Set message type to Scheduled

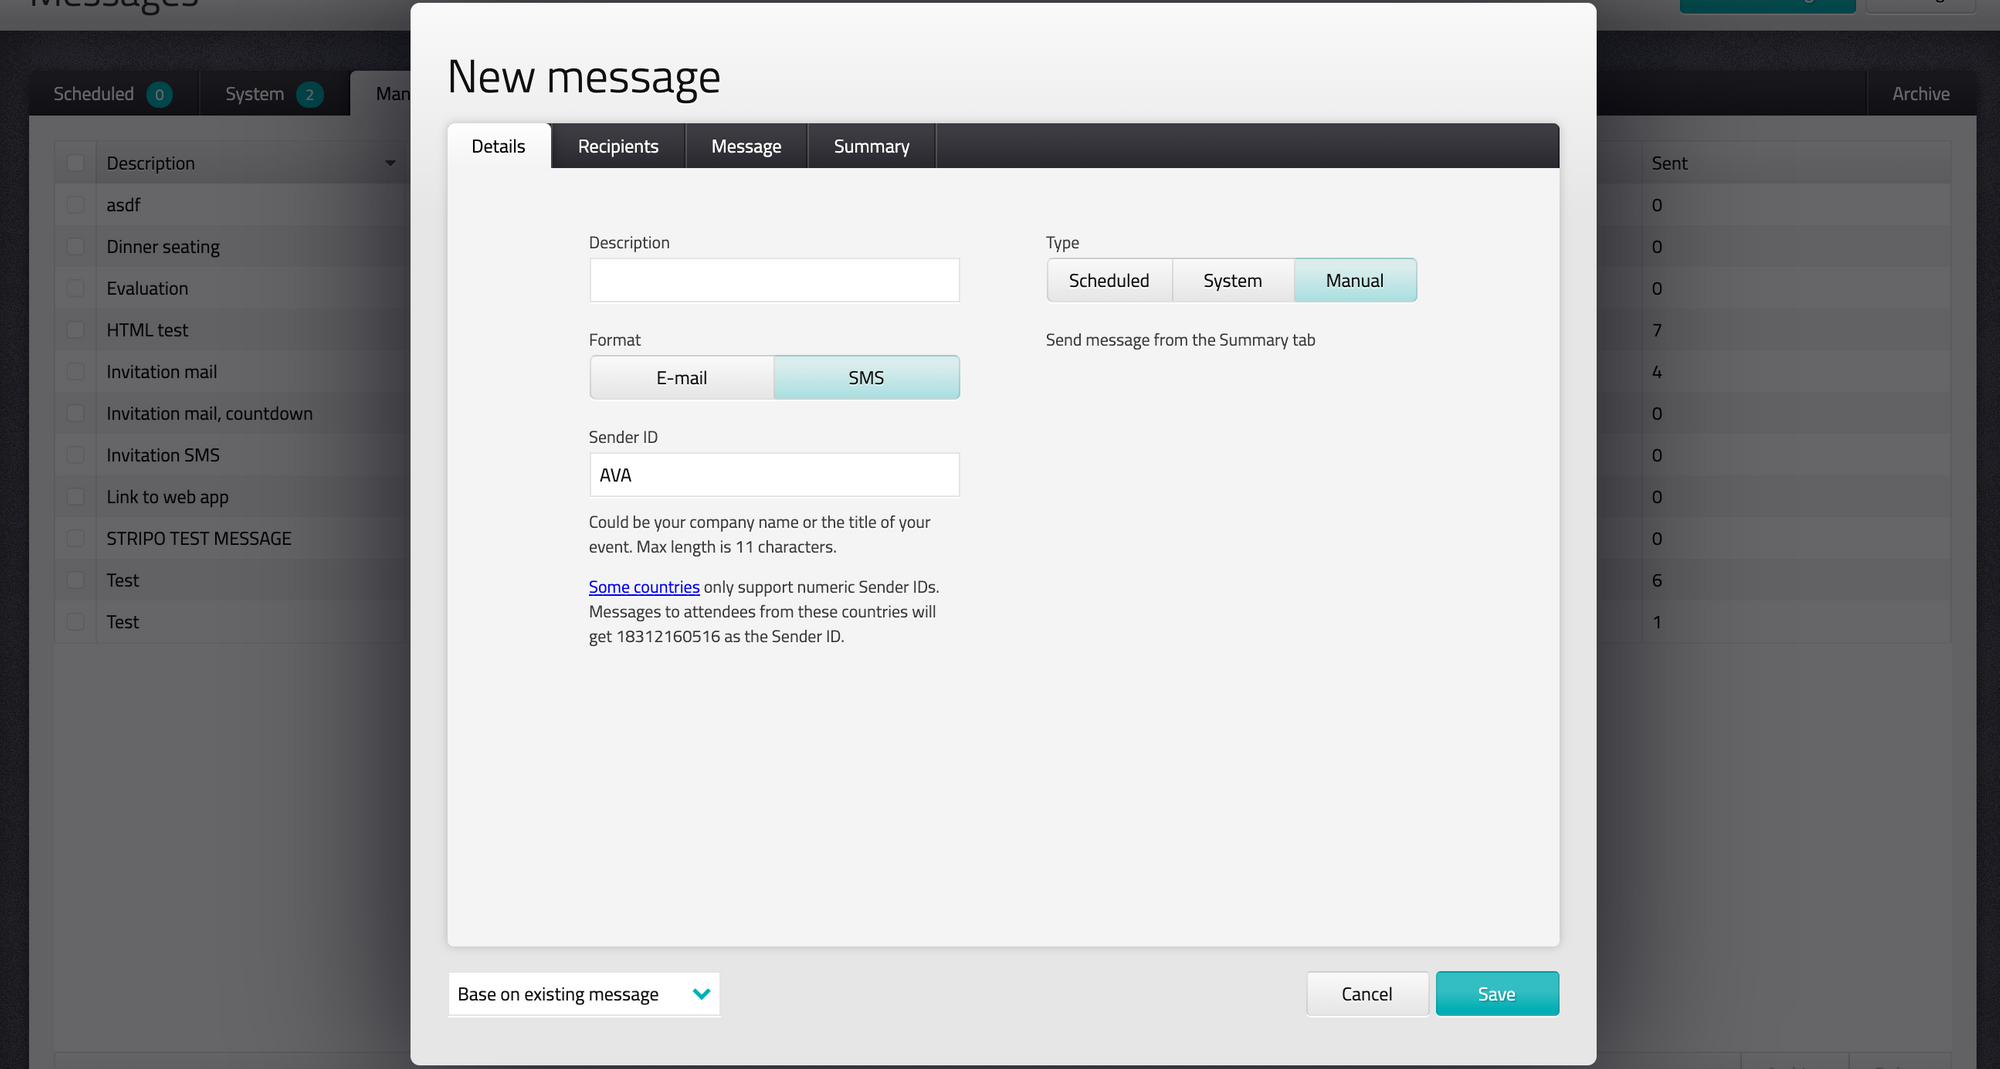click(x=1108, y=281)
